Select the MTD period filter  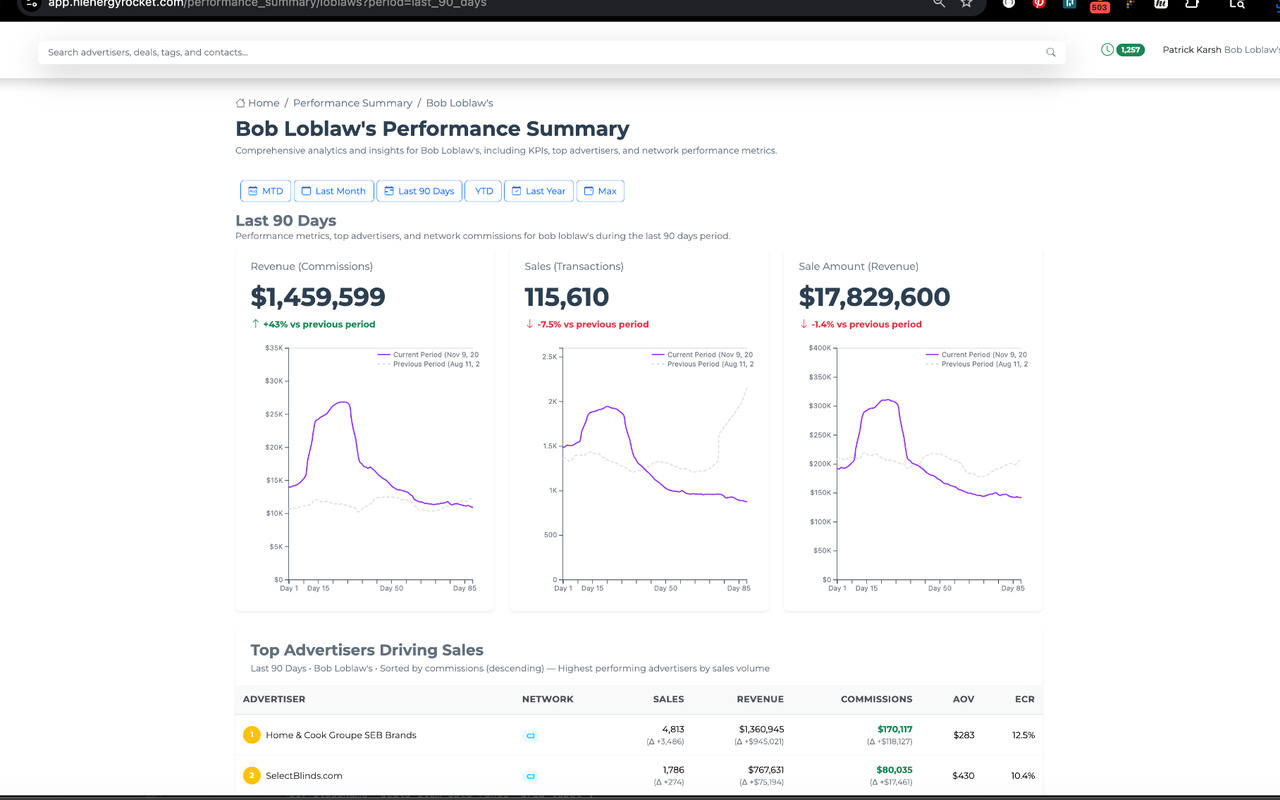click(265, 191)
